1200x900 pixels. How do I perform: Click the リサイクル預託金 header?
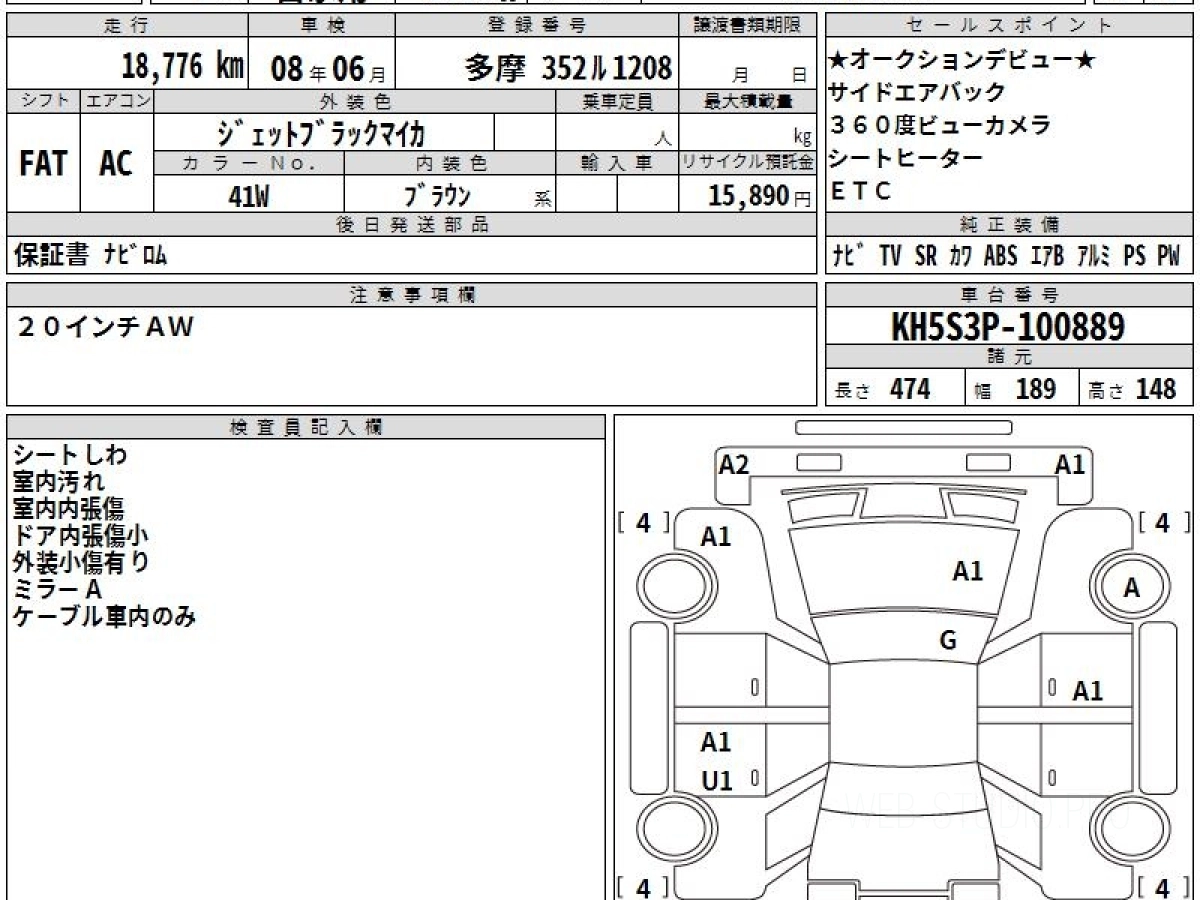tap(748, 162)
